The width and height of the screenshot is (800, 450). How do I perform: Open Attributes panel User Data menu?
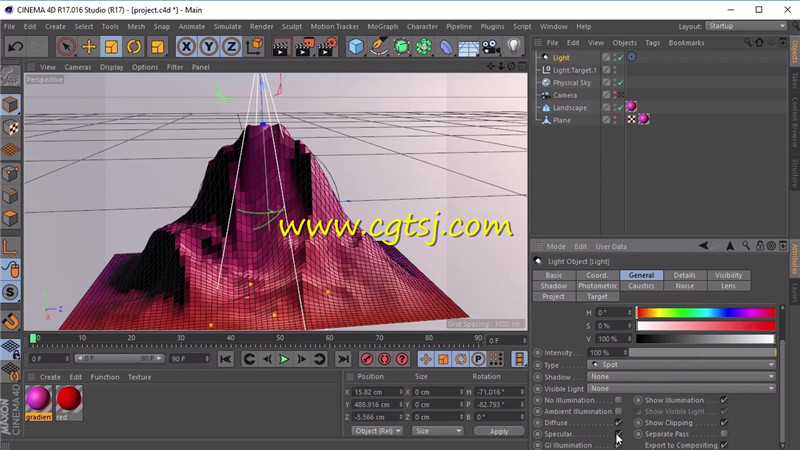click(x=611, y=246)
